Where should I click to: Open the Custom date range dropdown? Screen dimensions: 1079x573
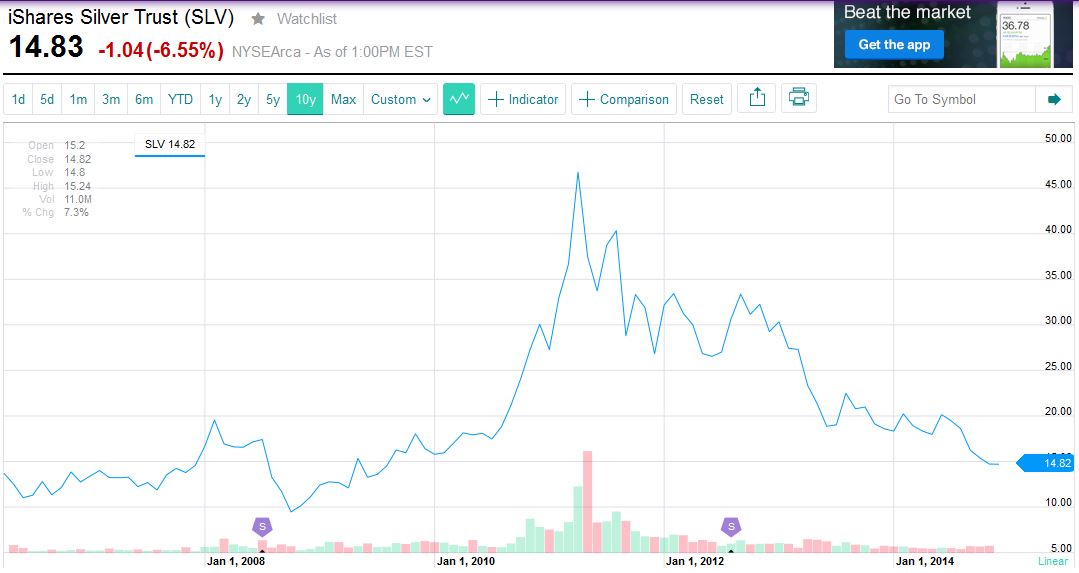pos(400,99)
